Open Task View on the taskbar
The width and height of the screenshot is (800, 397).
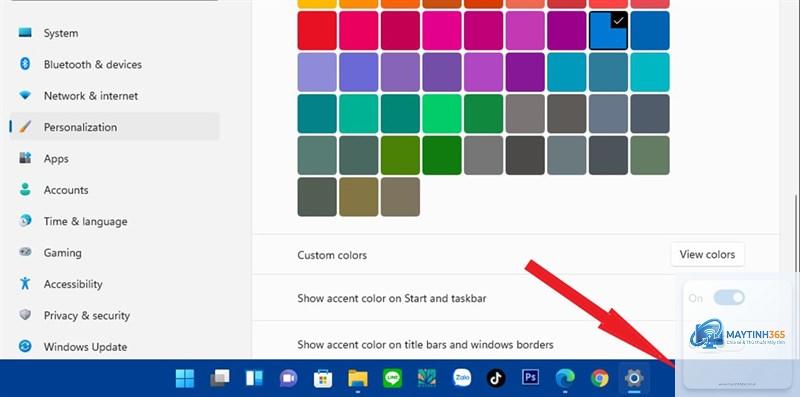[x=220, y=378]
